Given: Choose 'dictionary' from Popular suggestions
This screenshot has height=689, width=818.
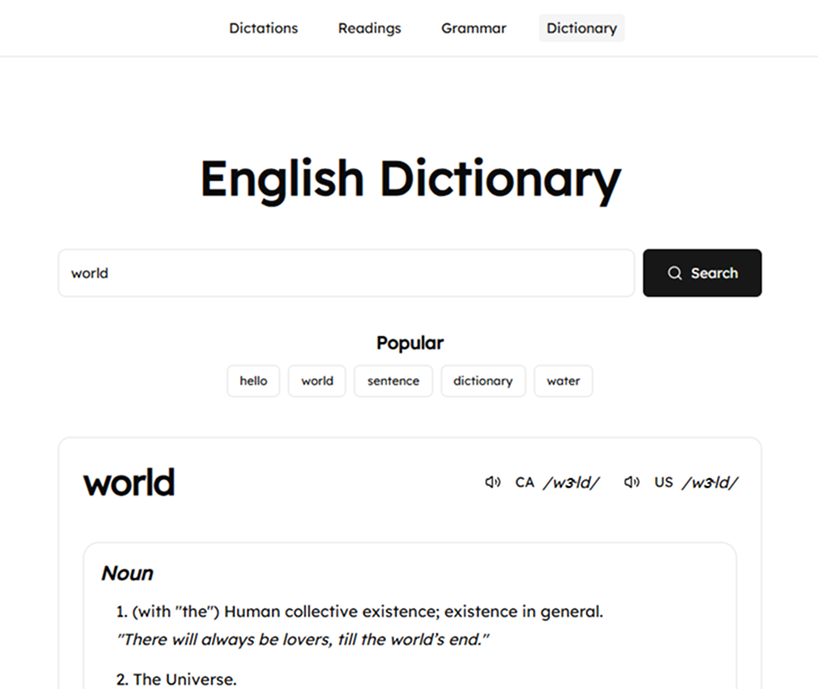Looking at the screenshot, I should 483,381.
